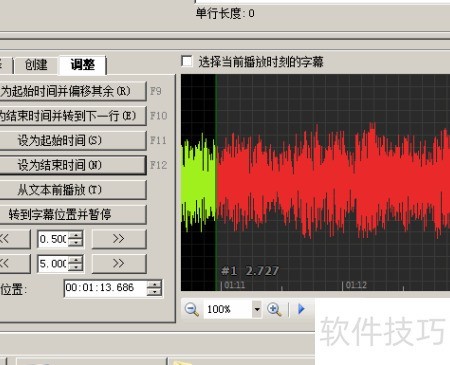Click the forward >> button beside 0.500
This screenshot has height=365, width=450.
coord(119,239)
